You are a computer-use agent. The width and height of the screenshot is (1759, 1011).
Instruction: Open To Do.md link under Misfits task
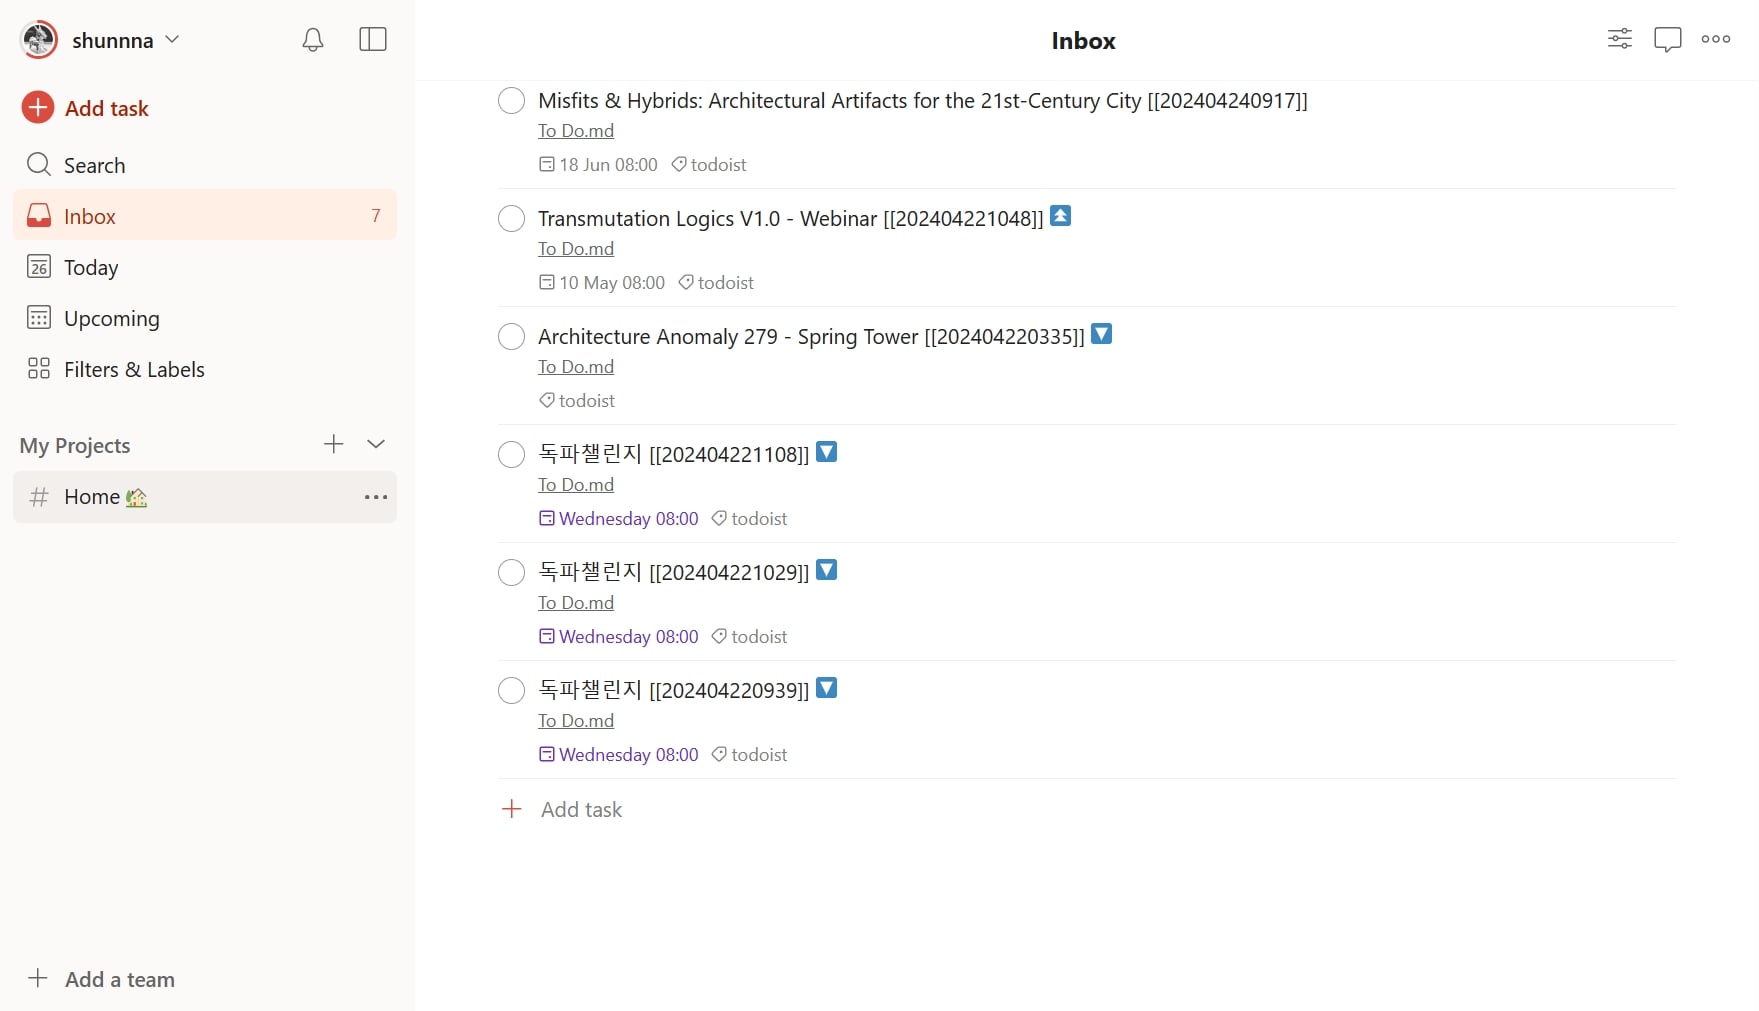coord(576,131)
